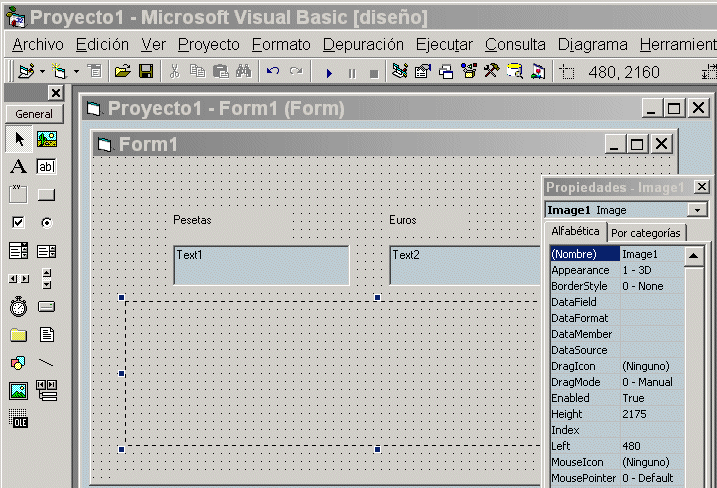Image resolution: width=717 pixels, height=488 pixels.
Task: Select the TextBox tool in toolbox
Action: point(47,166)
